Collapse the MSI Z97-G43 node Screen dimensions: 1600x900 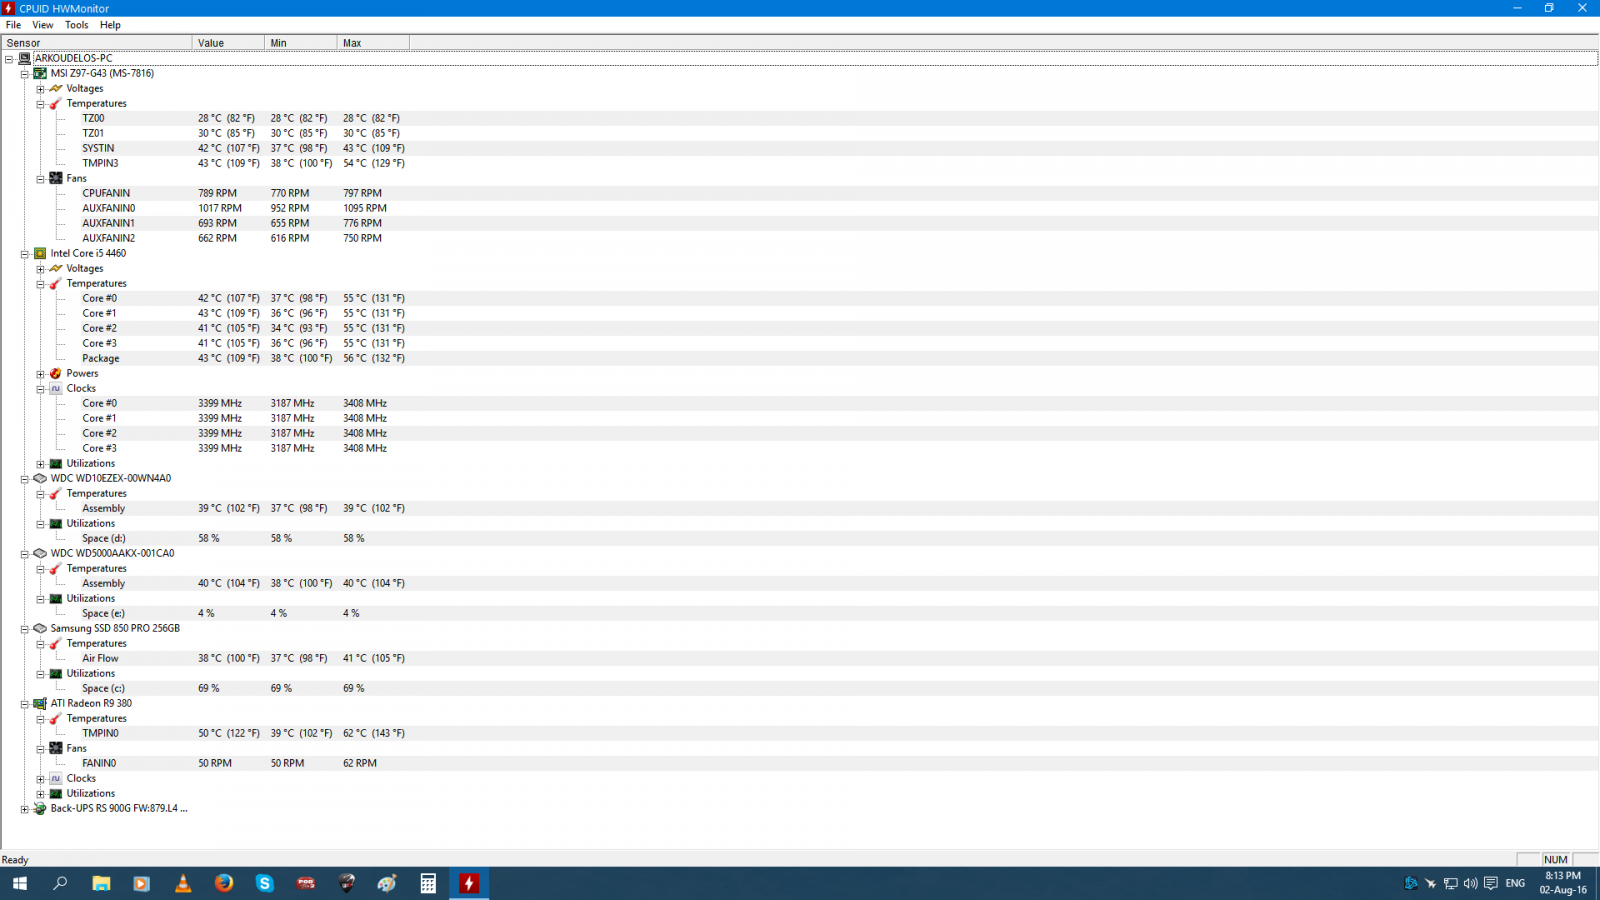pos(25,73)
